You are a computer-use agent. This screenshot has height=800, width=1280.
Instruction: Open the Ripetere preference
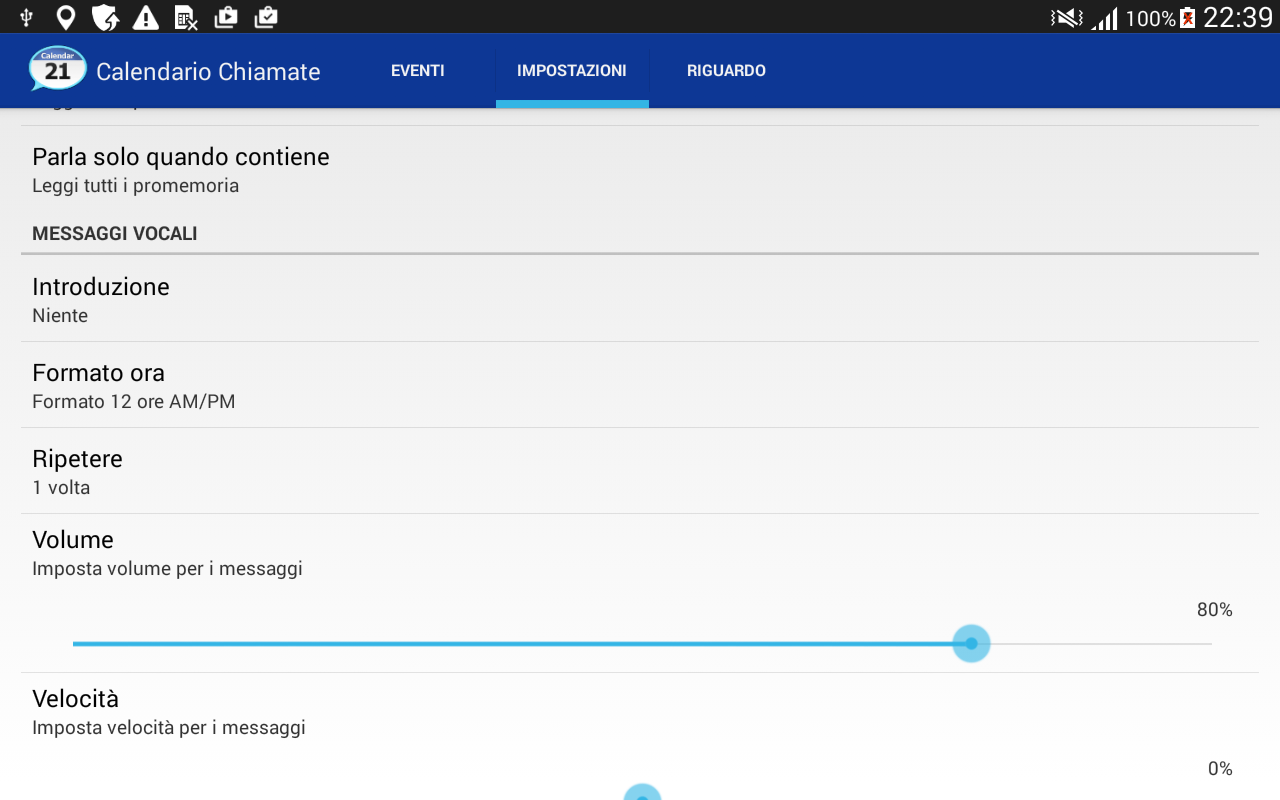640,472
